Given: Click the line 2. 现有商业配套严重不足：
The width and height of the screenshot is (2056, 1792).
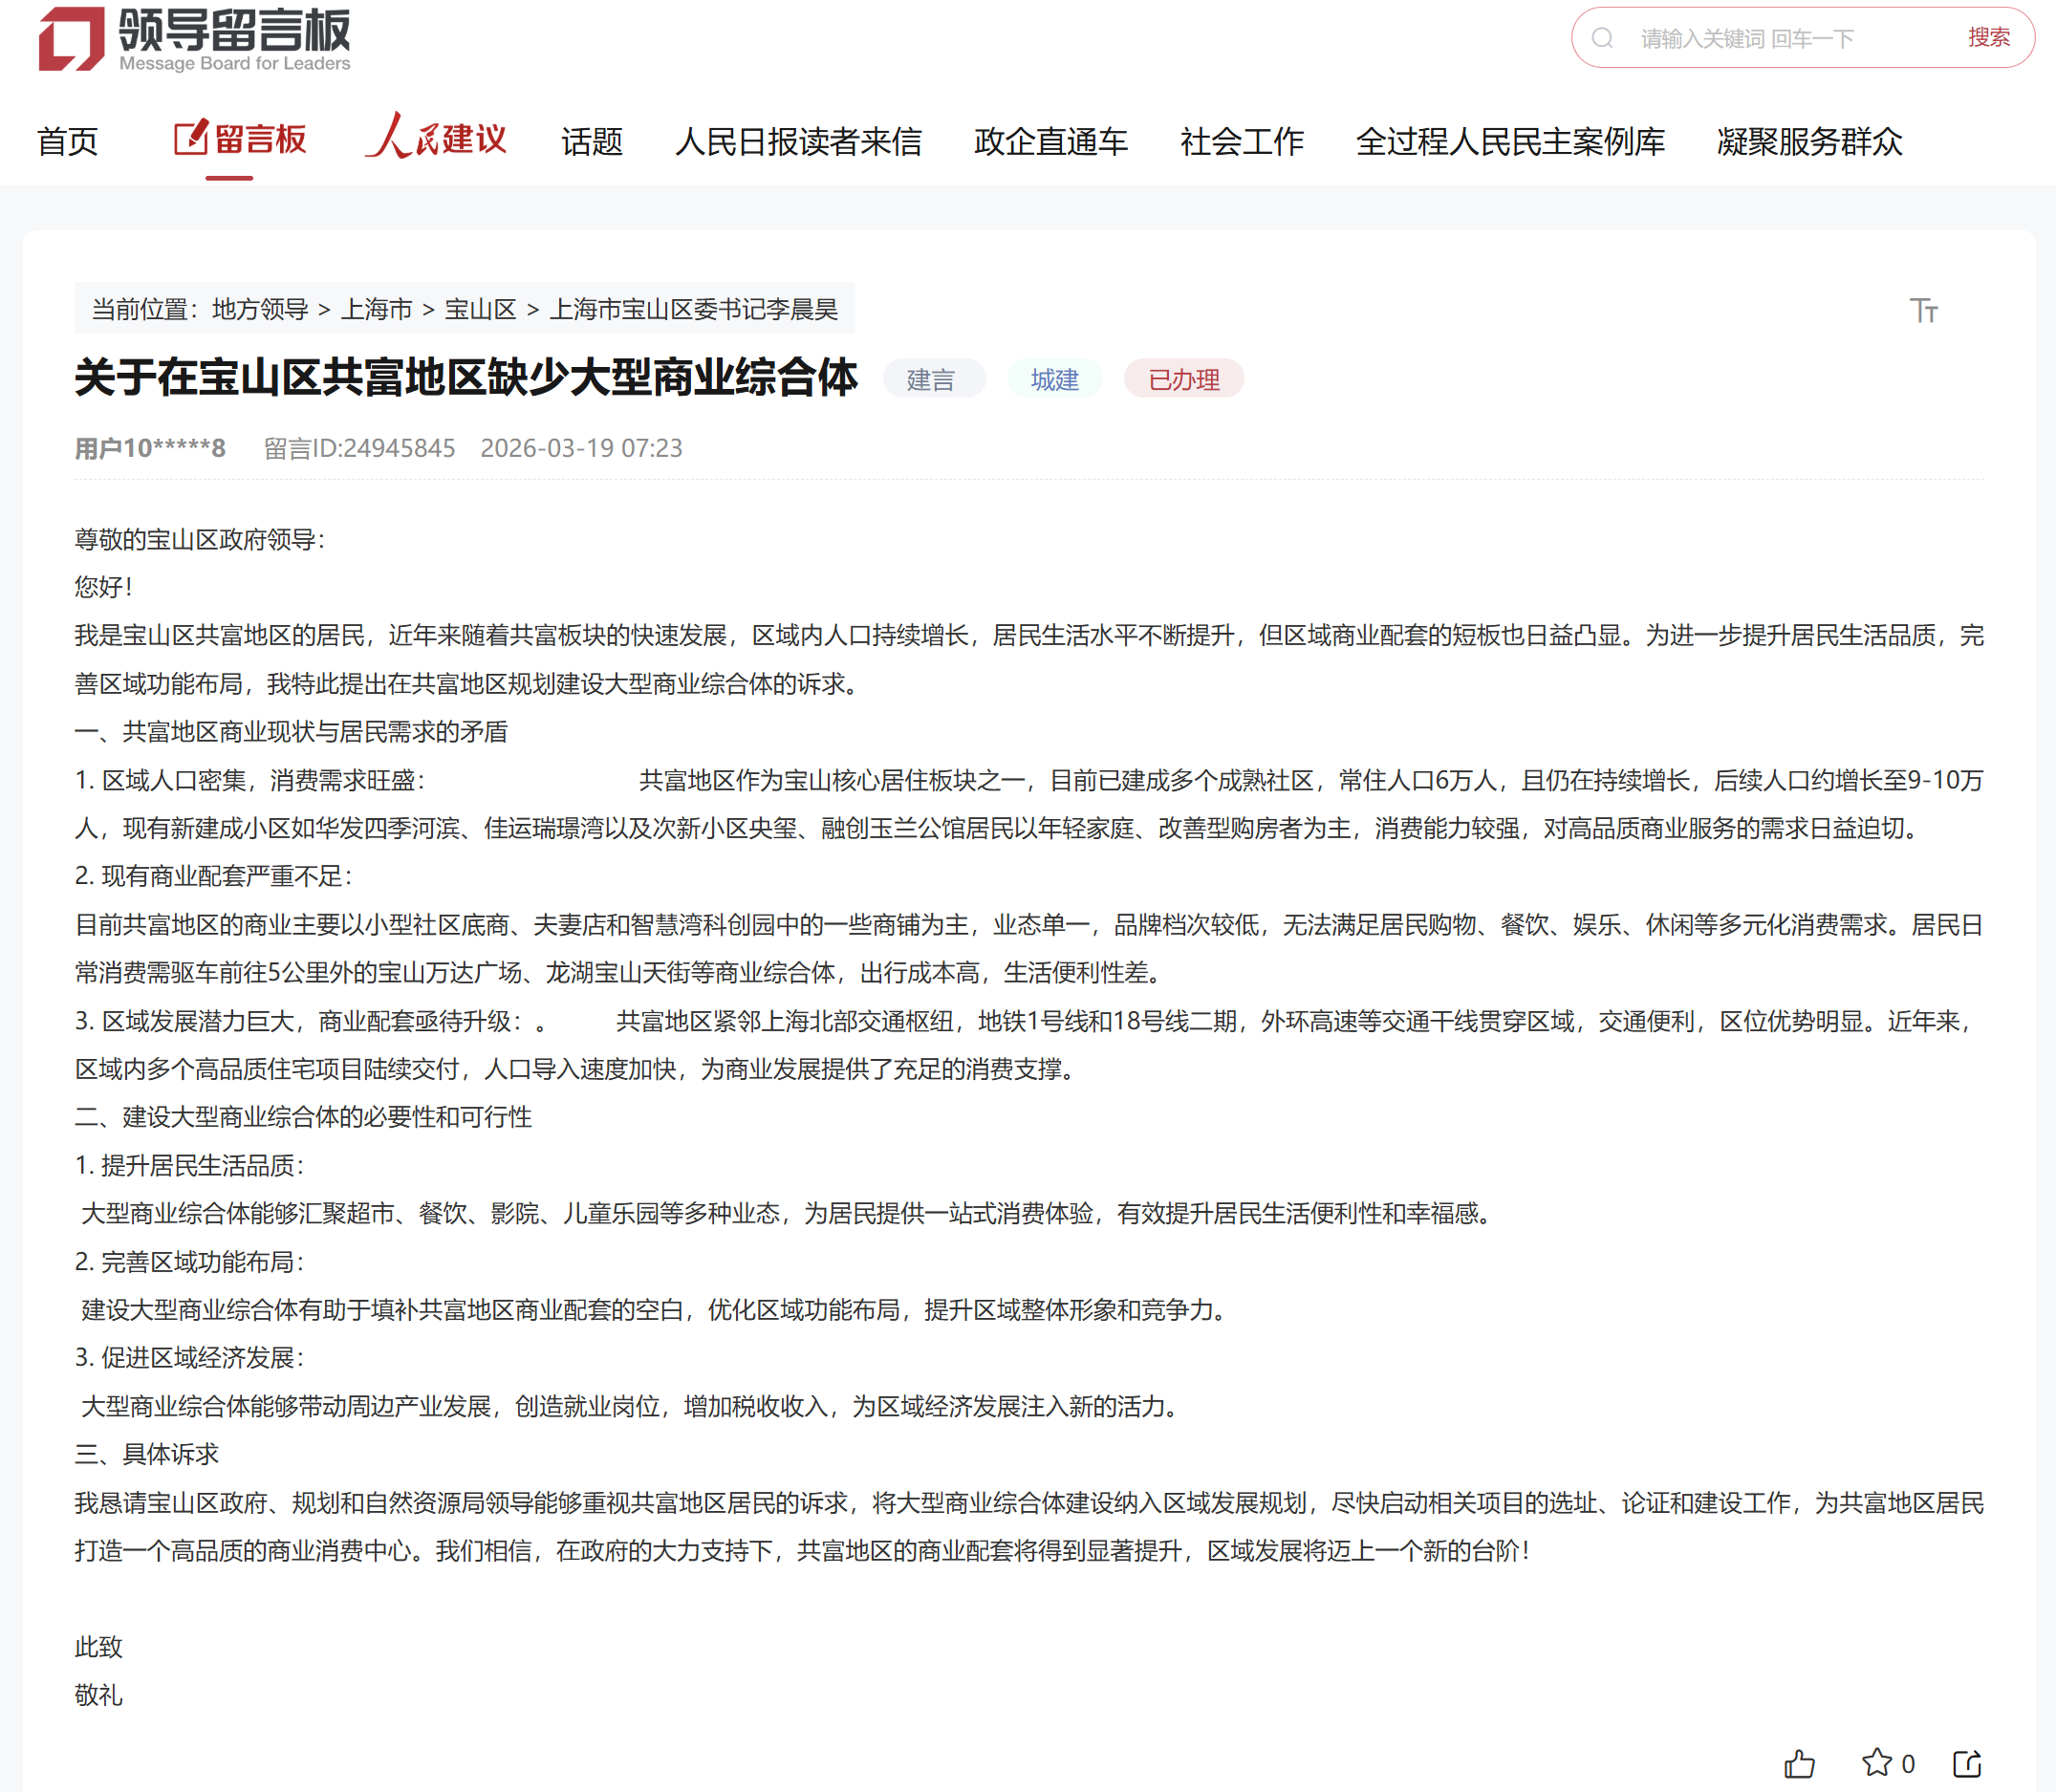Looking at the screenshot, I should pyautogui.click(x=214, y=876).
